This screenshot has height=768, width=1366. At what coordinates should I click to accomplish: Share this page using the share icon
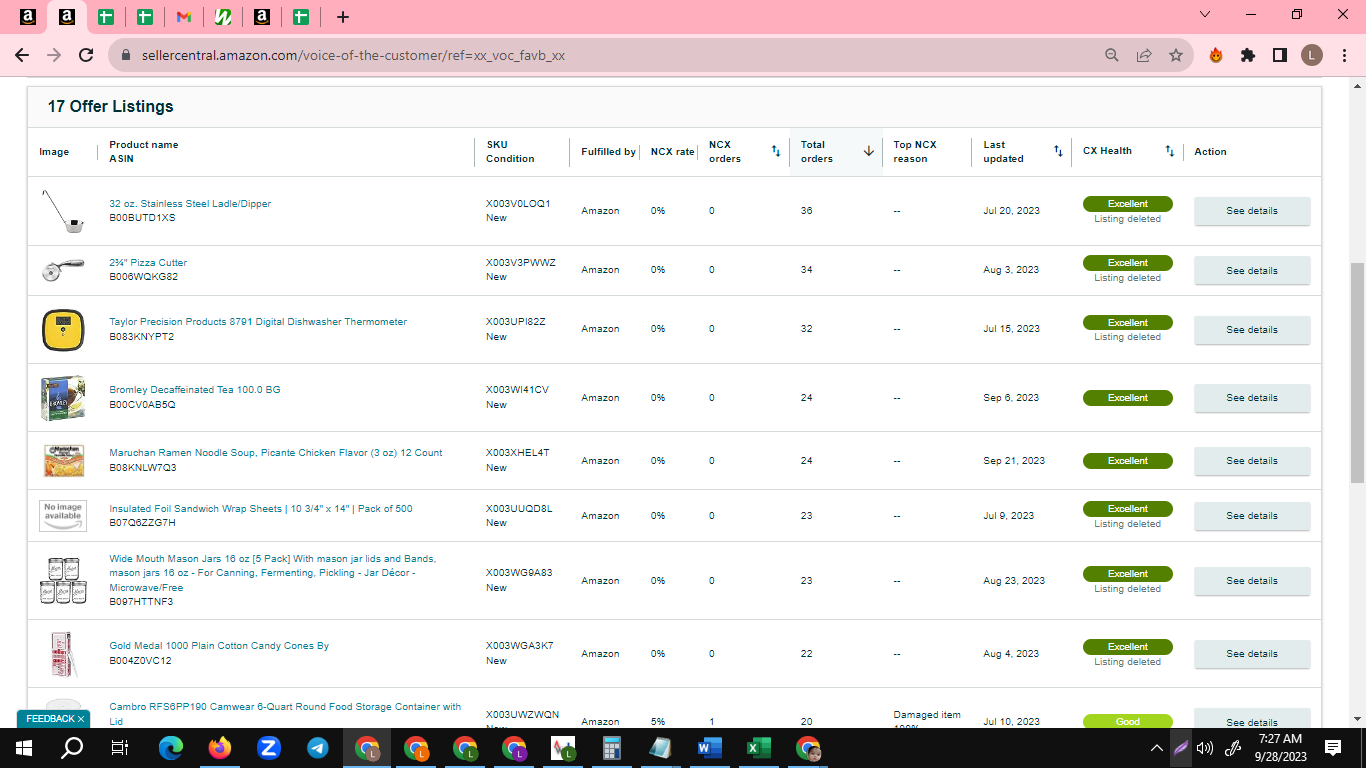pyautogui.click(x=1144, y=56)
